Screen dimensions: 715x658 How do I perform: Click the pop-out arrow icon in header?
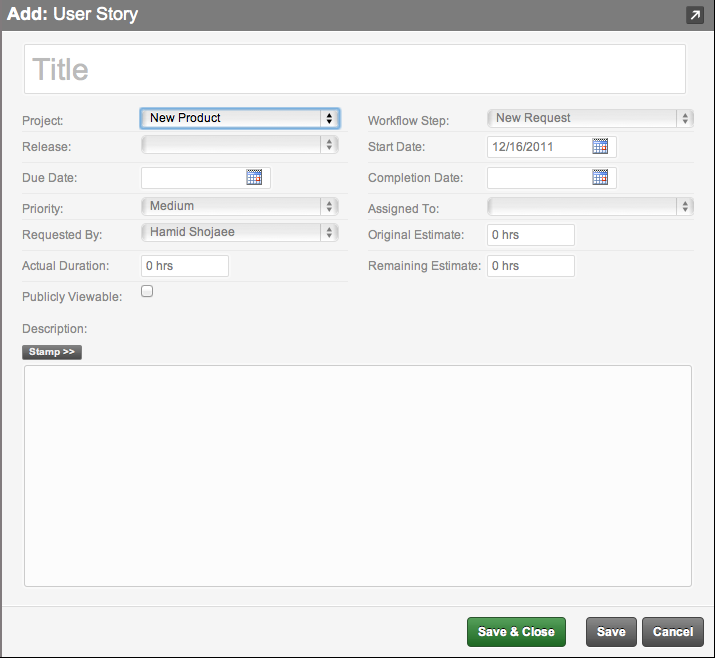pos(695,15)
